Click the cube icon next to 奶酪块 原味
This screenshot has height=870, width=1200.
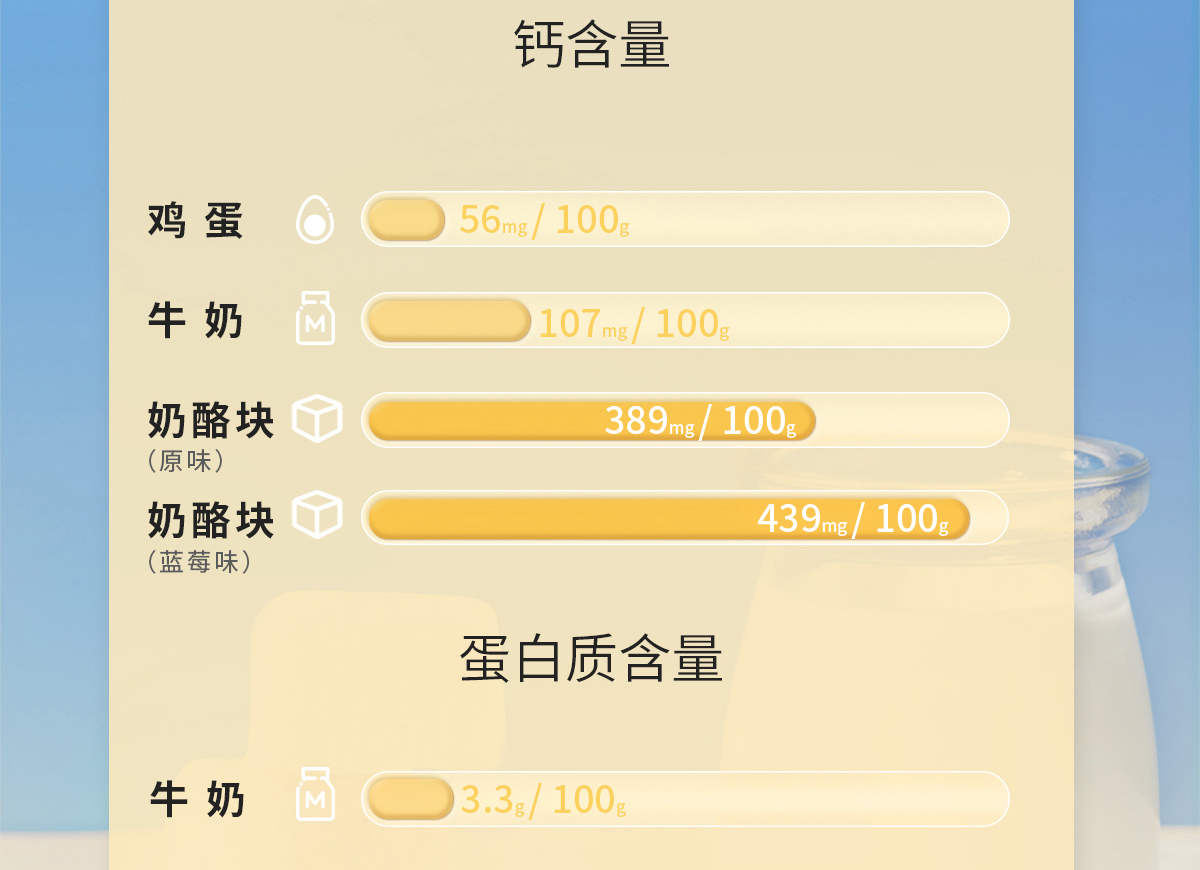pos(317,419)
